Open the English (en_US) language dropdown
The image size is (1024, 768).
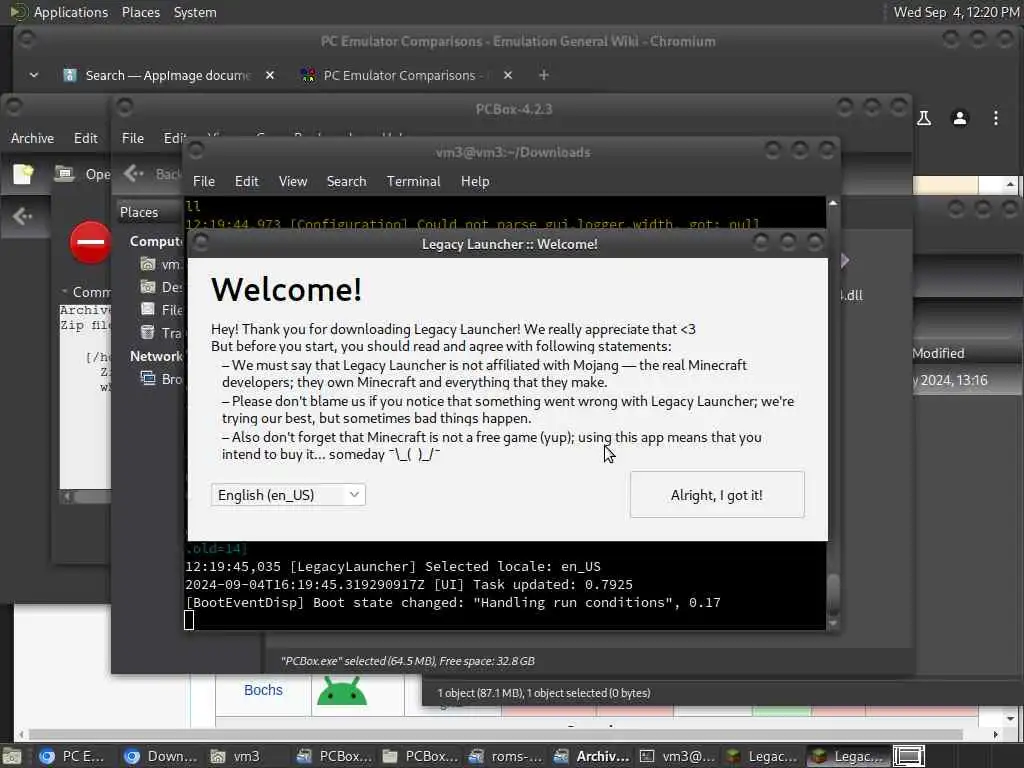[288, 495]
